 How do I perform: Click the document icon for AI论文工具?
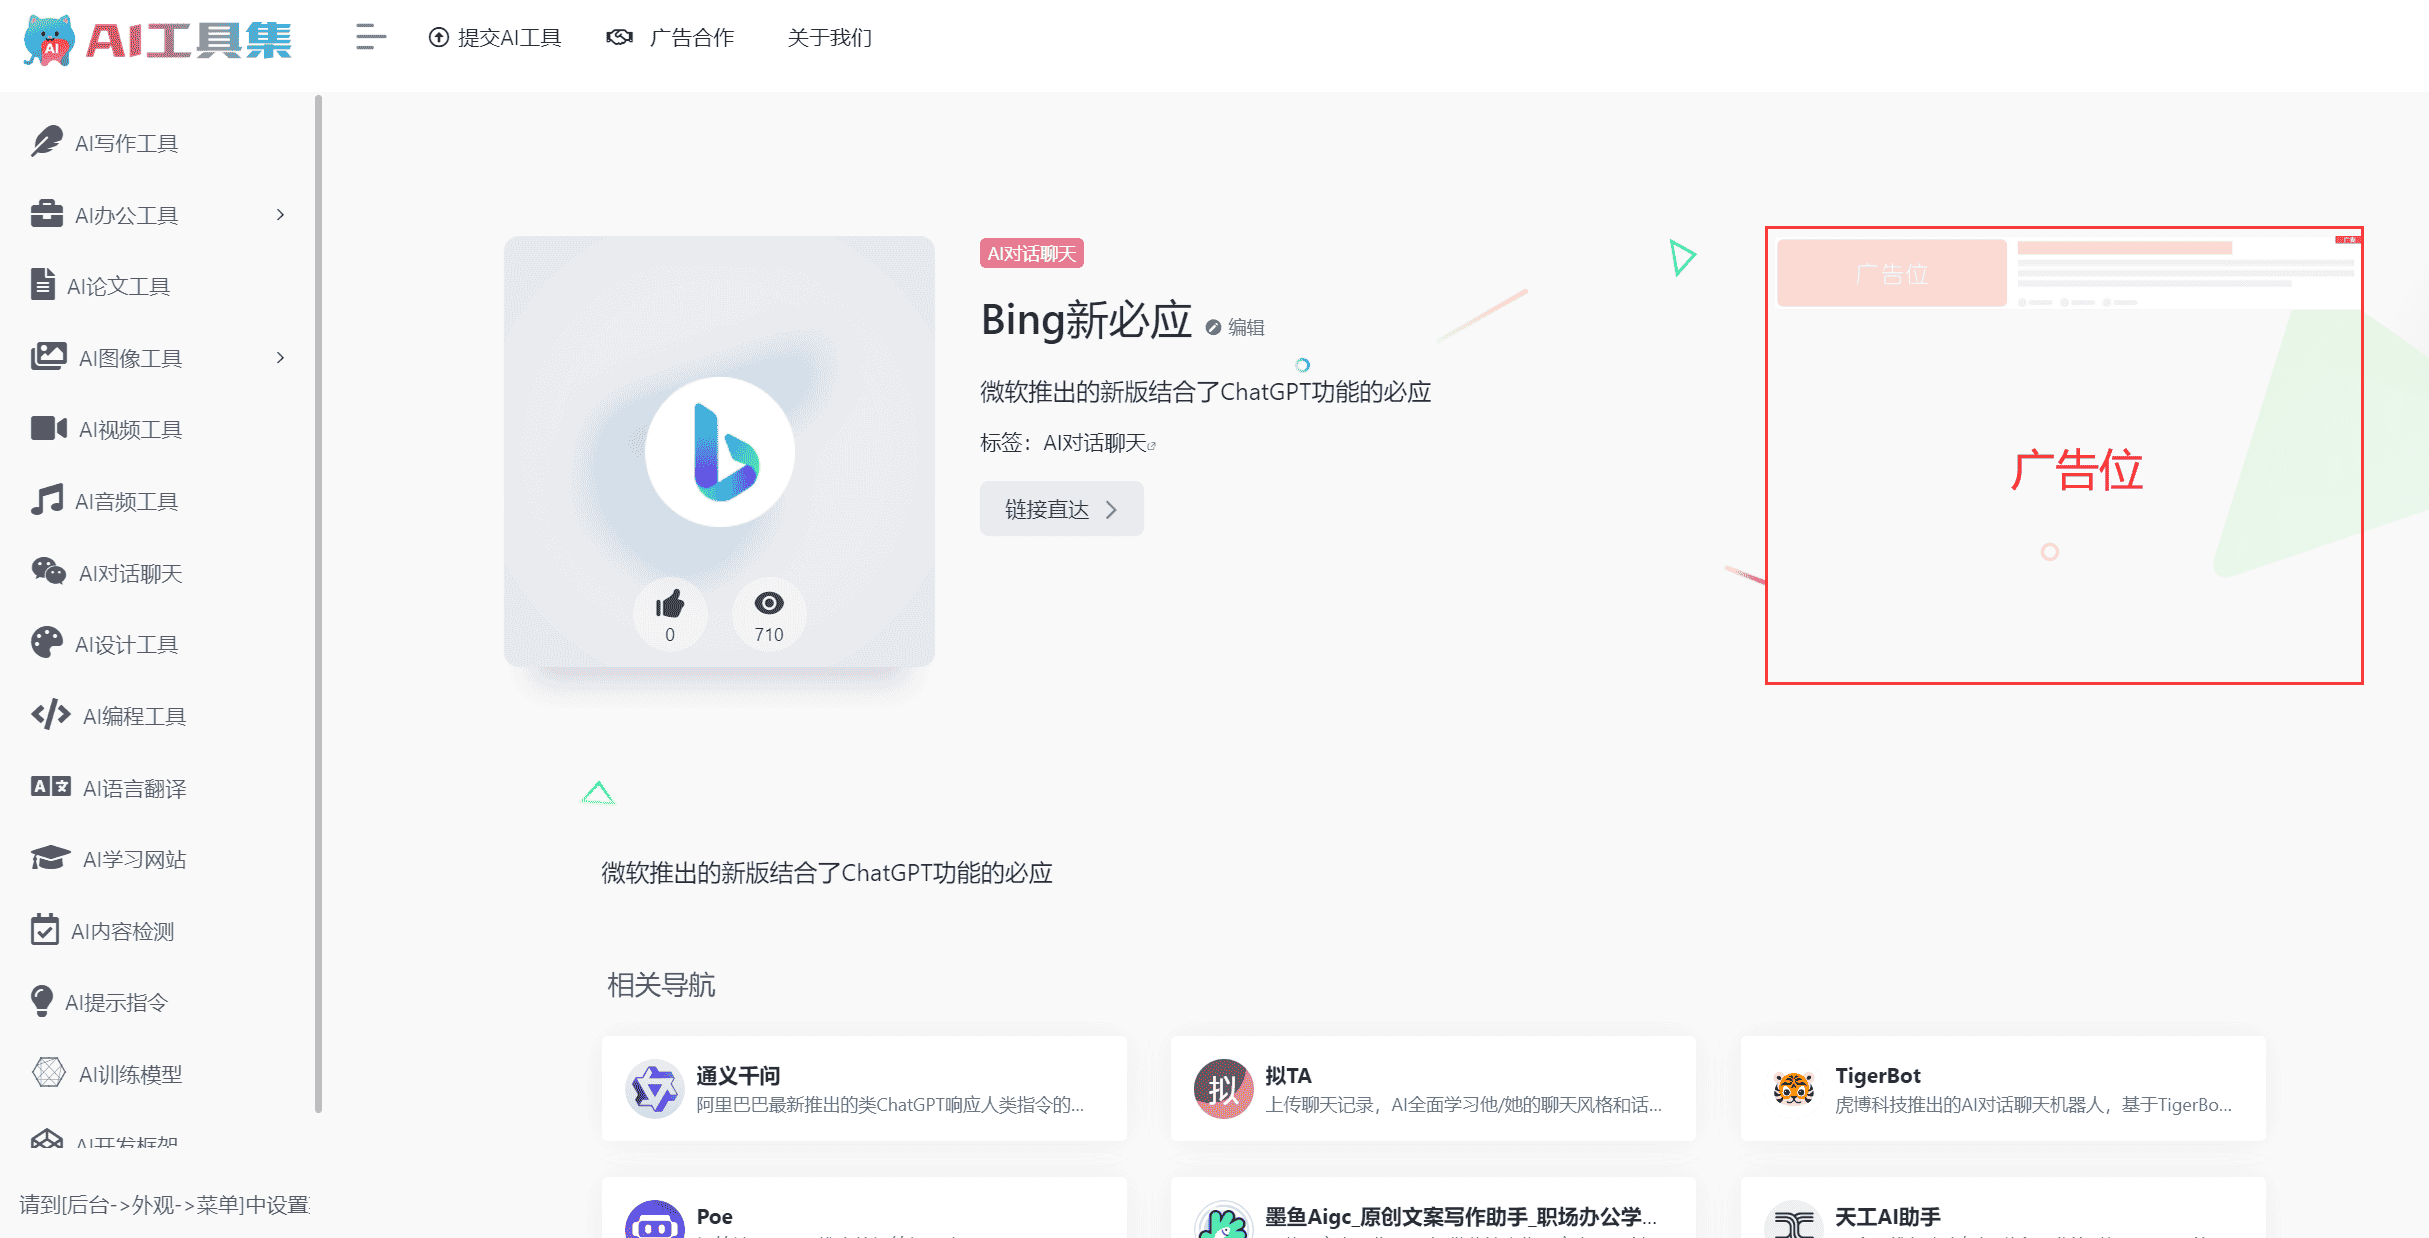[42, 285]
